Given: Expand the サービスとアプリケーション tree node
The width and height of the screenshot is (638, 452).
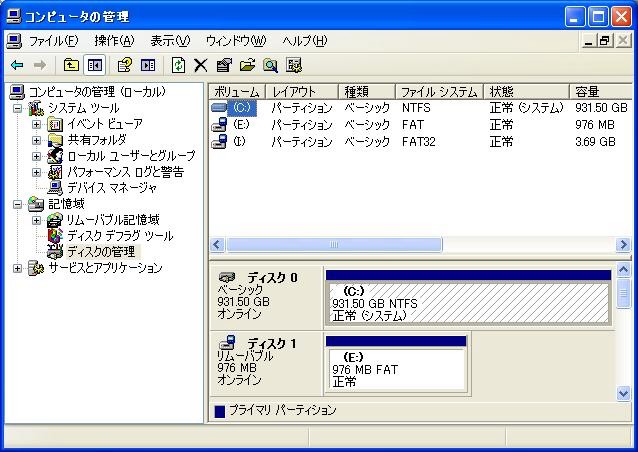Looking at the screenshot, I should [x=17, y=268].
